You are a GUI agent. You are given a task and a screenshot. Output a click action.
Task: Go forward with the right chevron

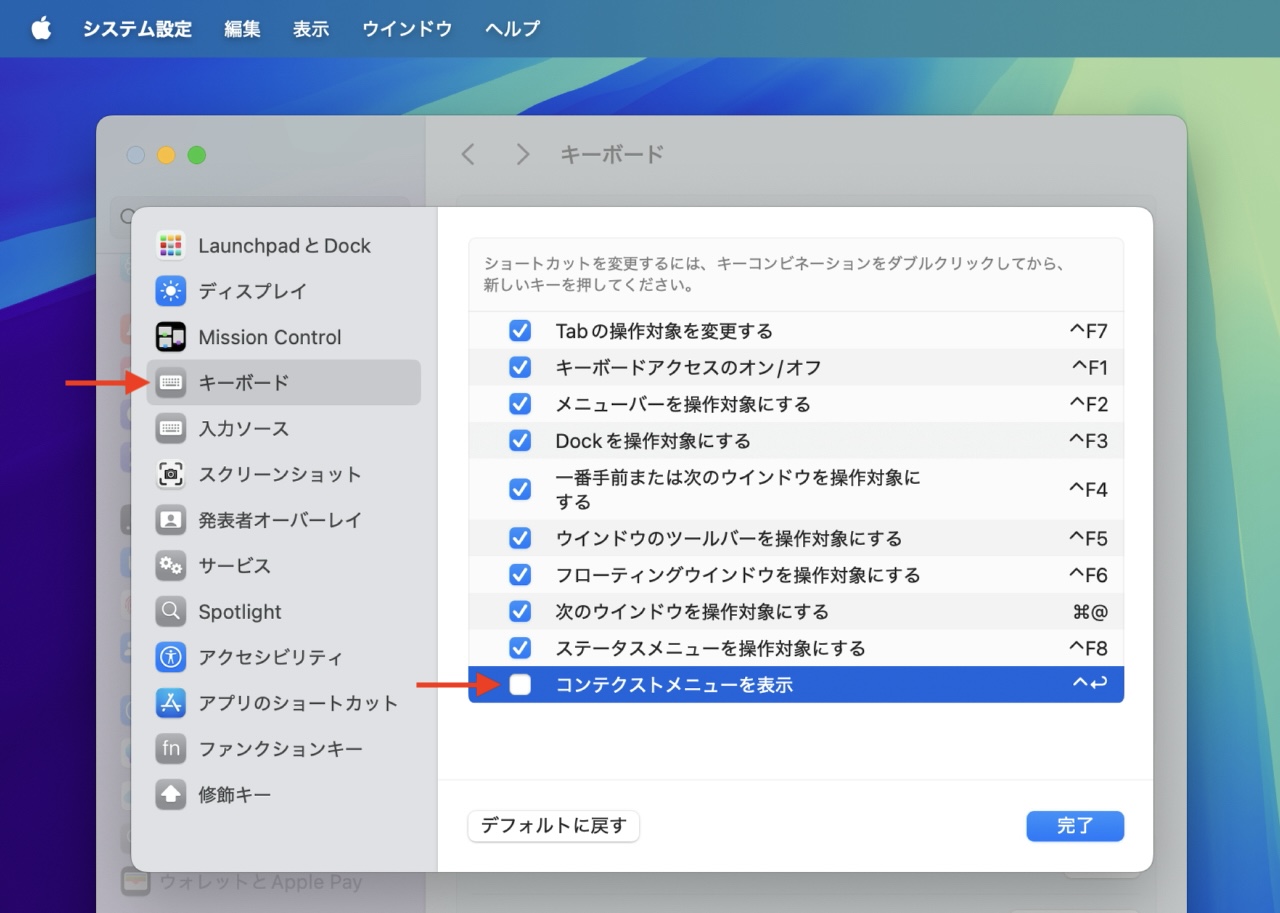[x=522, y=154]
